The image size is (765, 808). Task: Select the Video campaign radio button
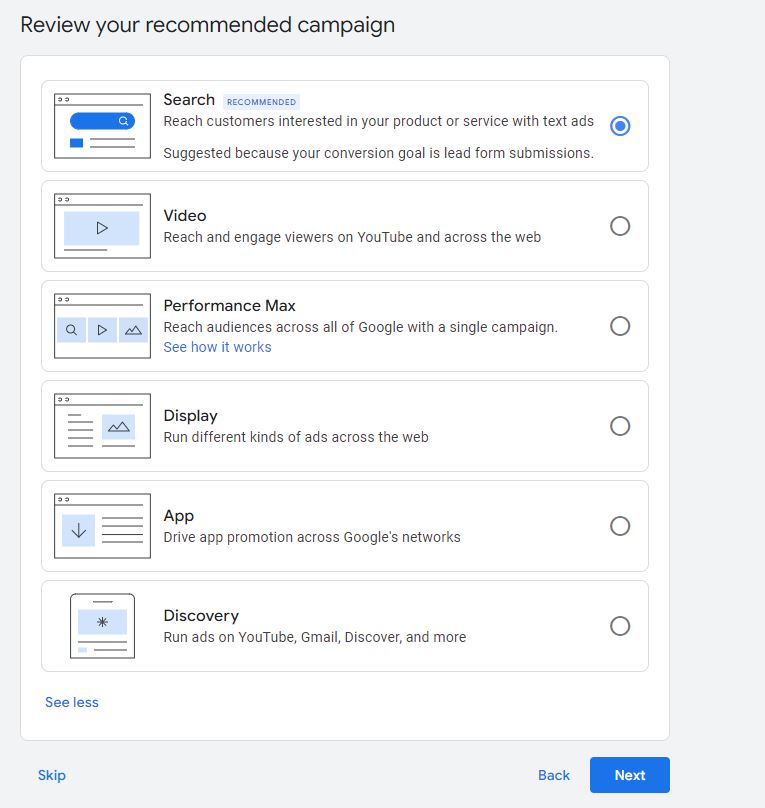pos(620,226)
